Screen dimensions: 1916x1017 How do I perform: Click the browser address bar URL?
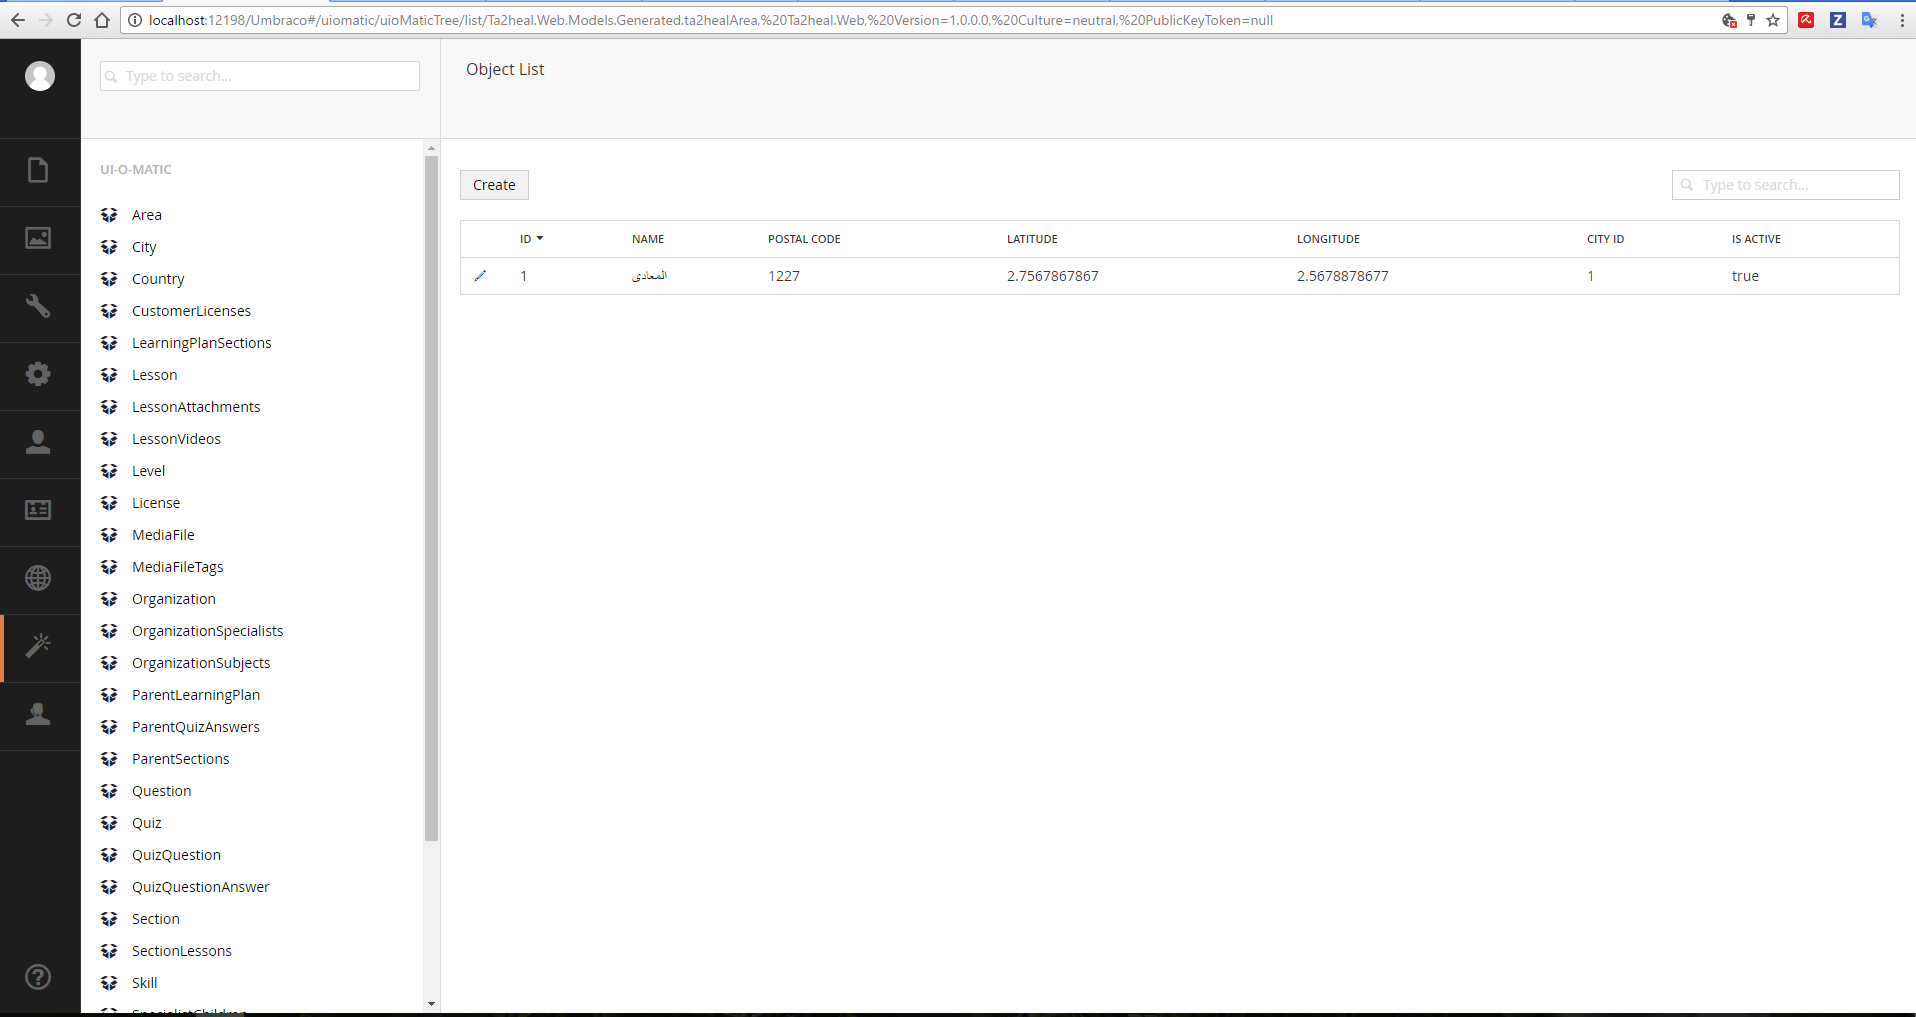[710, 20]
